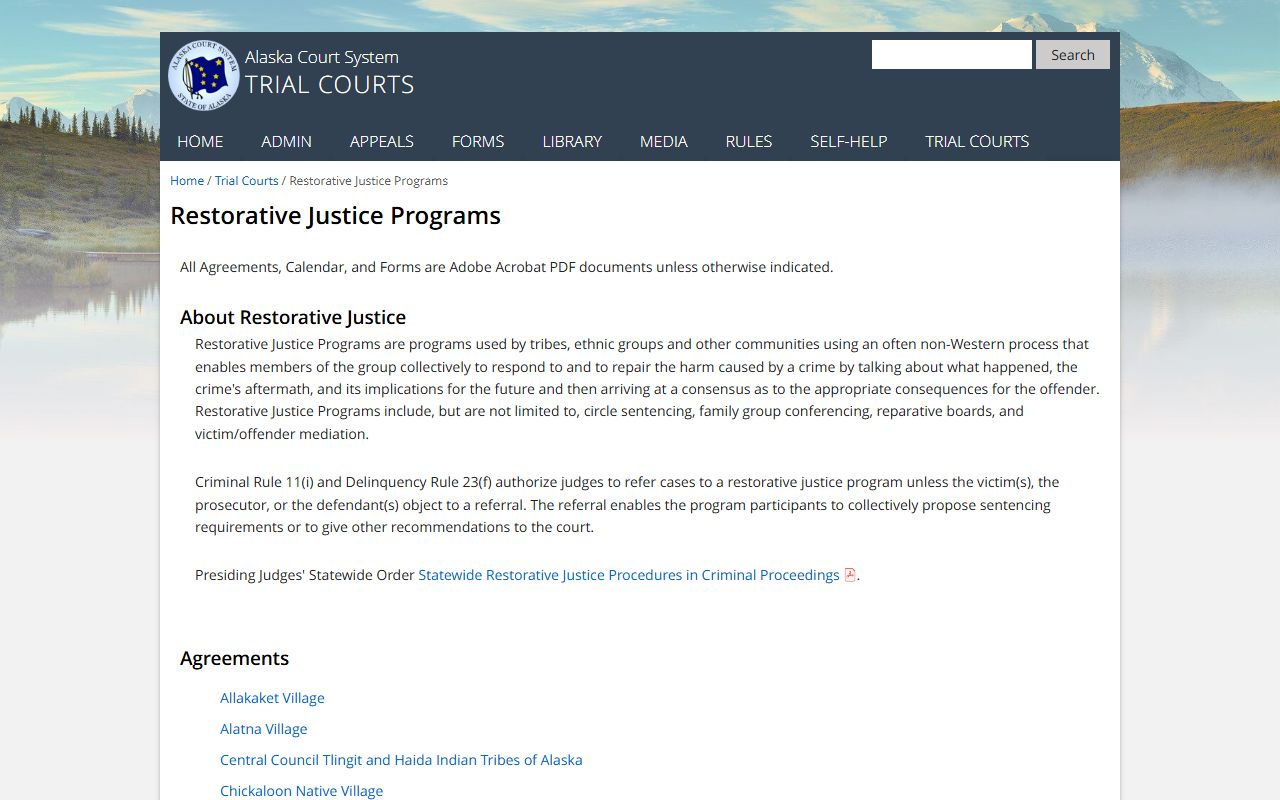Viewport: 1280px width, 800px height.
Task: Click the Alaska Court System seal logo
Action: (204, 75)
